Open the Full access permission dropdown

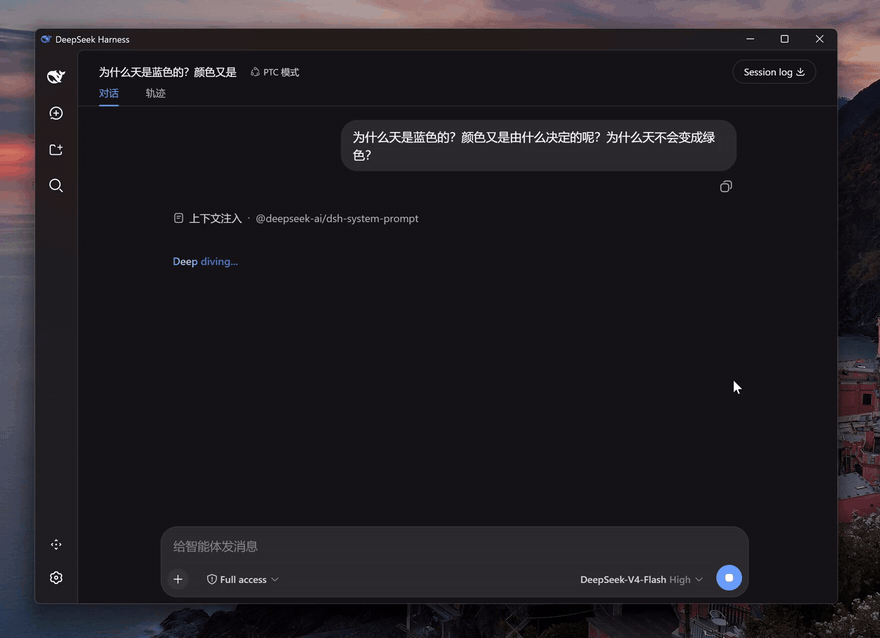tap(242, 580)
